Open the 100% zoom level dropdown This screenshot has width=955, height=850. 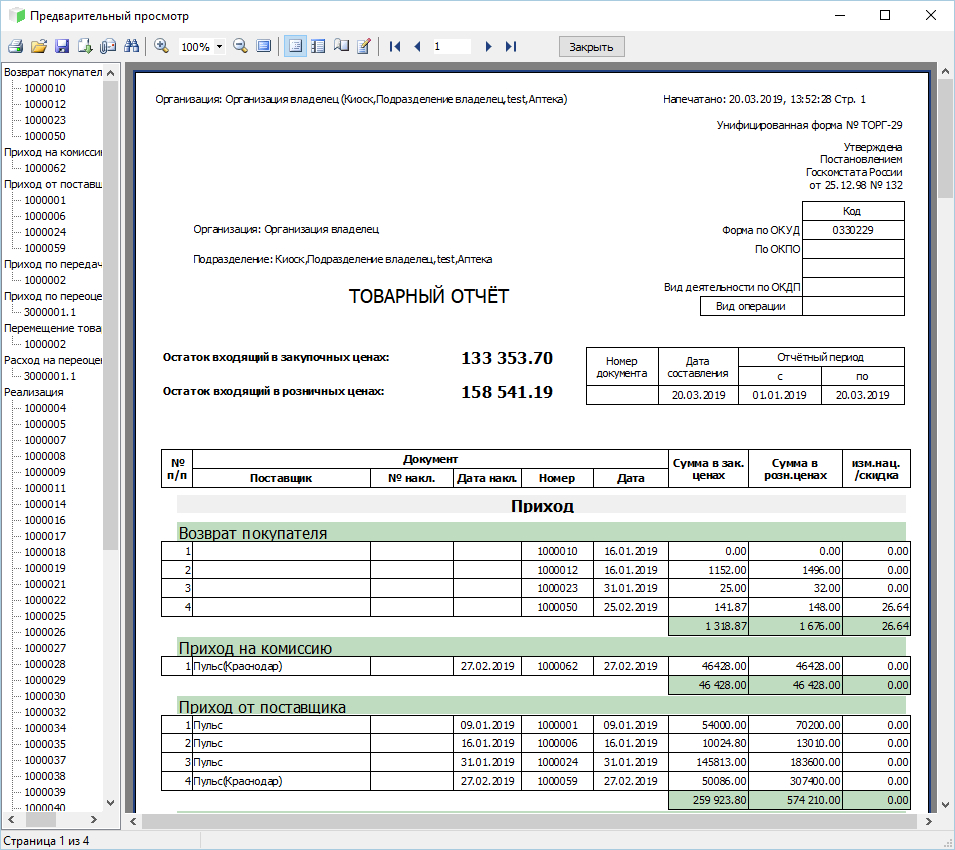click(x=219, y=47)
